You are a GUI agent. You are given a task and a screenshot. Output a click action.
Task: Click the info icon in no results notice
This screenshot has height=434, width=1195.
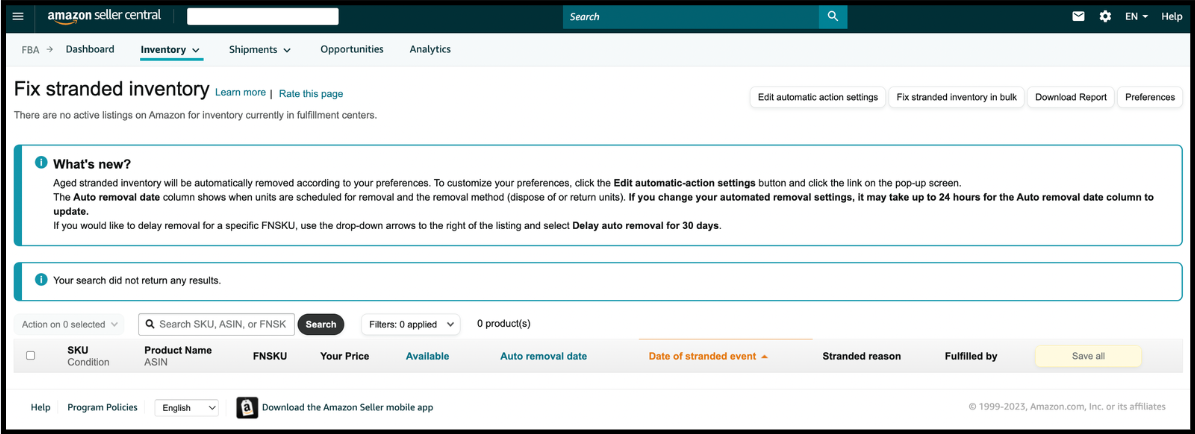[x=41, y=280]
